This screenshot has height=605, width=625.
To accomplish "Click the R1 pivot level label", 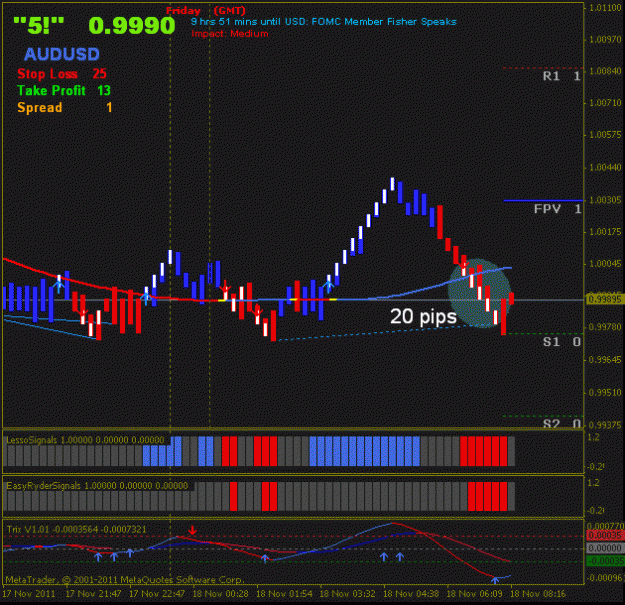I will [x=562, y=76].
